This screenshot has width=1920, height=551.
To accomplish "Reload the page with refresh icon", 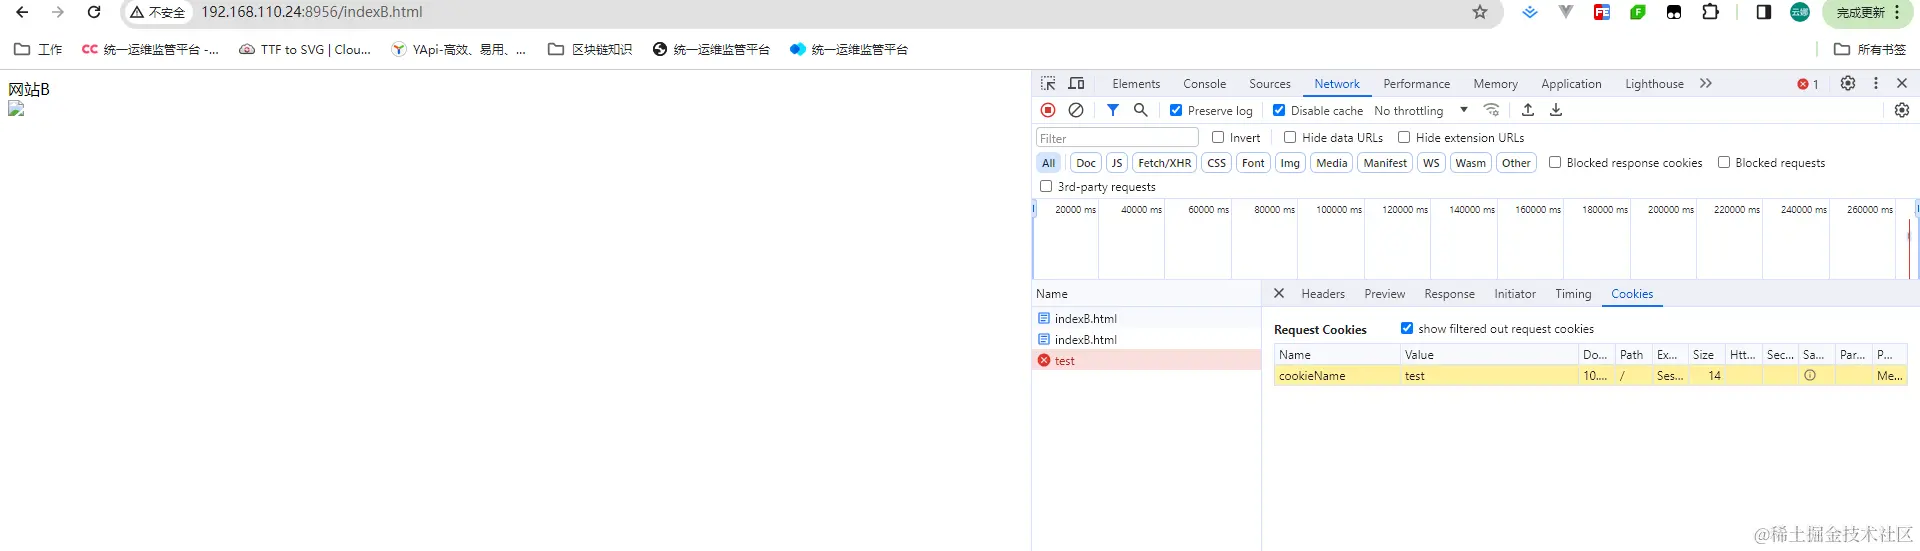I will 94,12.
